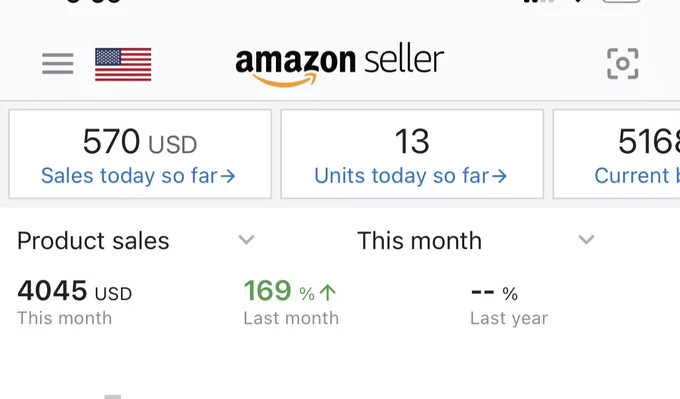The image size is (680, 399).
Task: Tap the battery indicator in status bar
Action: pos(621,1)
